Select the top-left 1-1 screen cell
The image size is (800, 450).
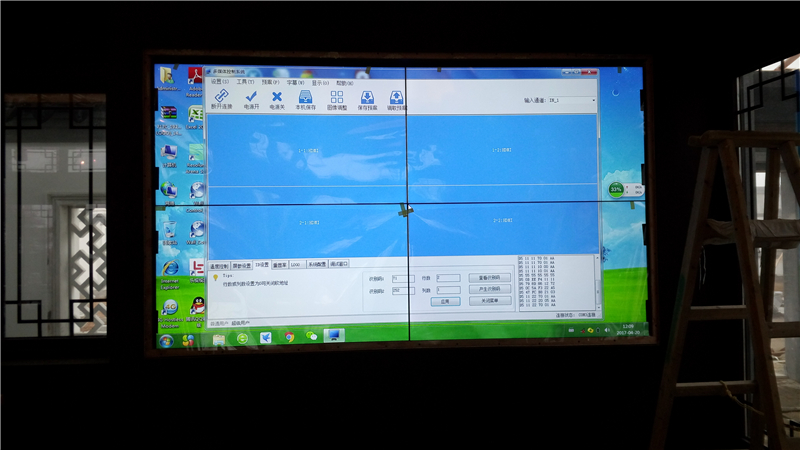307,150
